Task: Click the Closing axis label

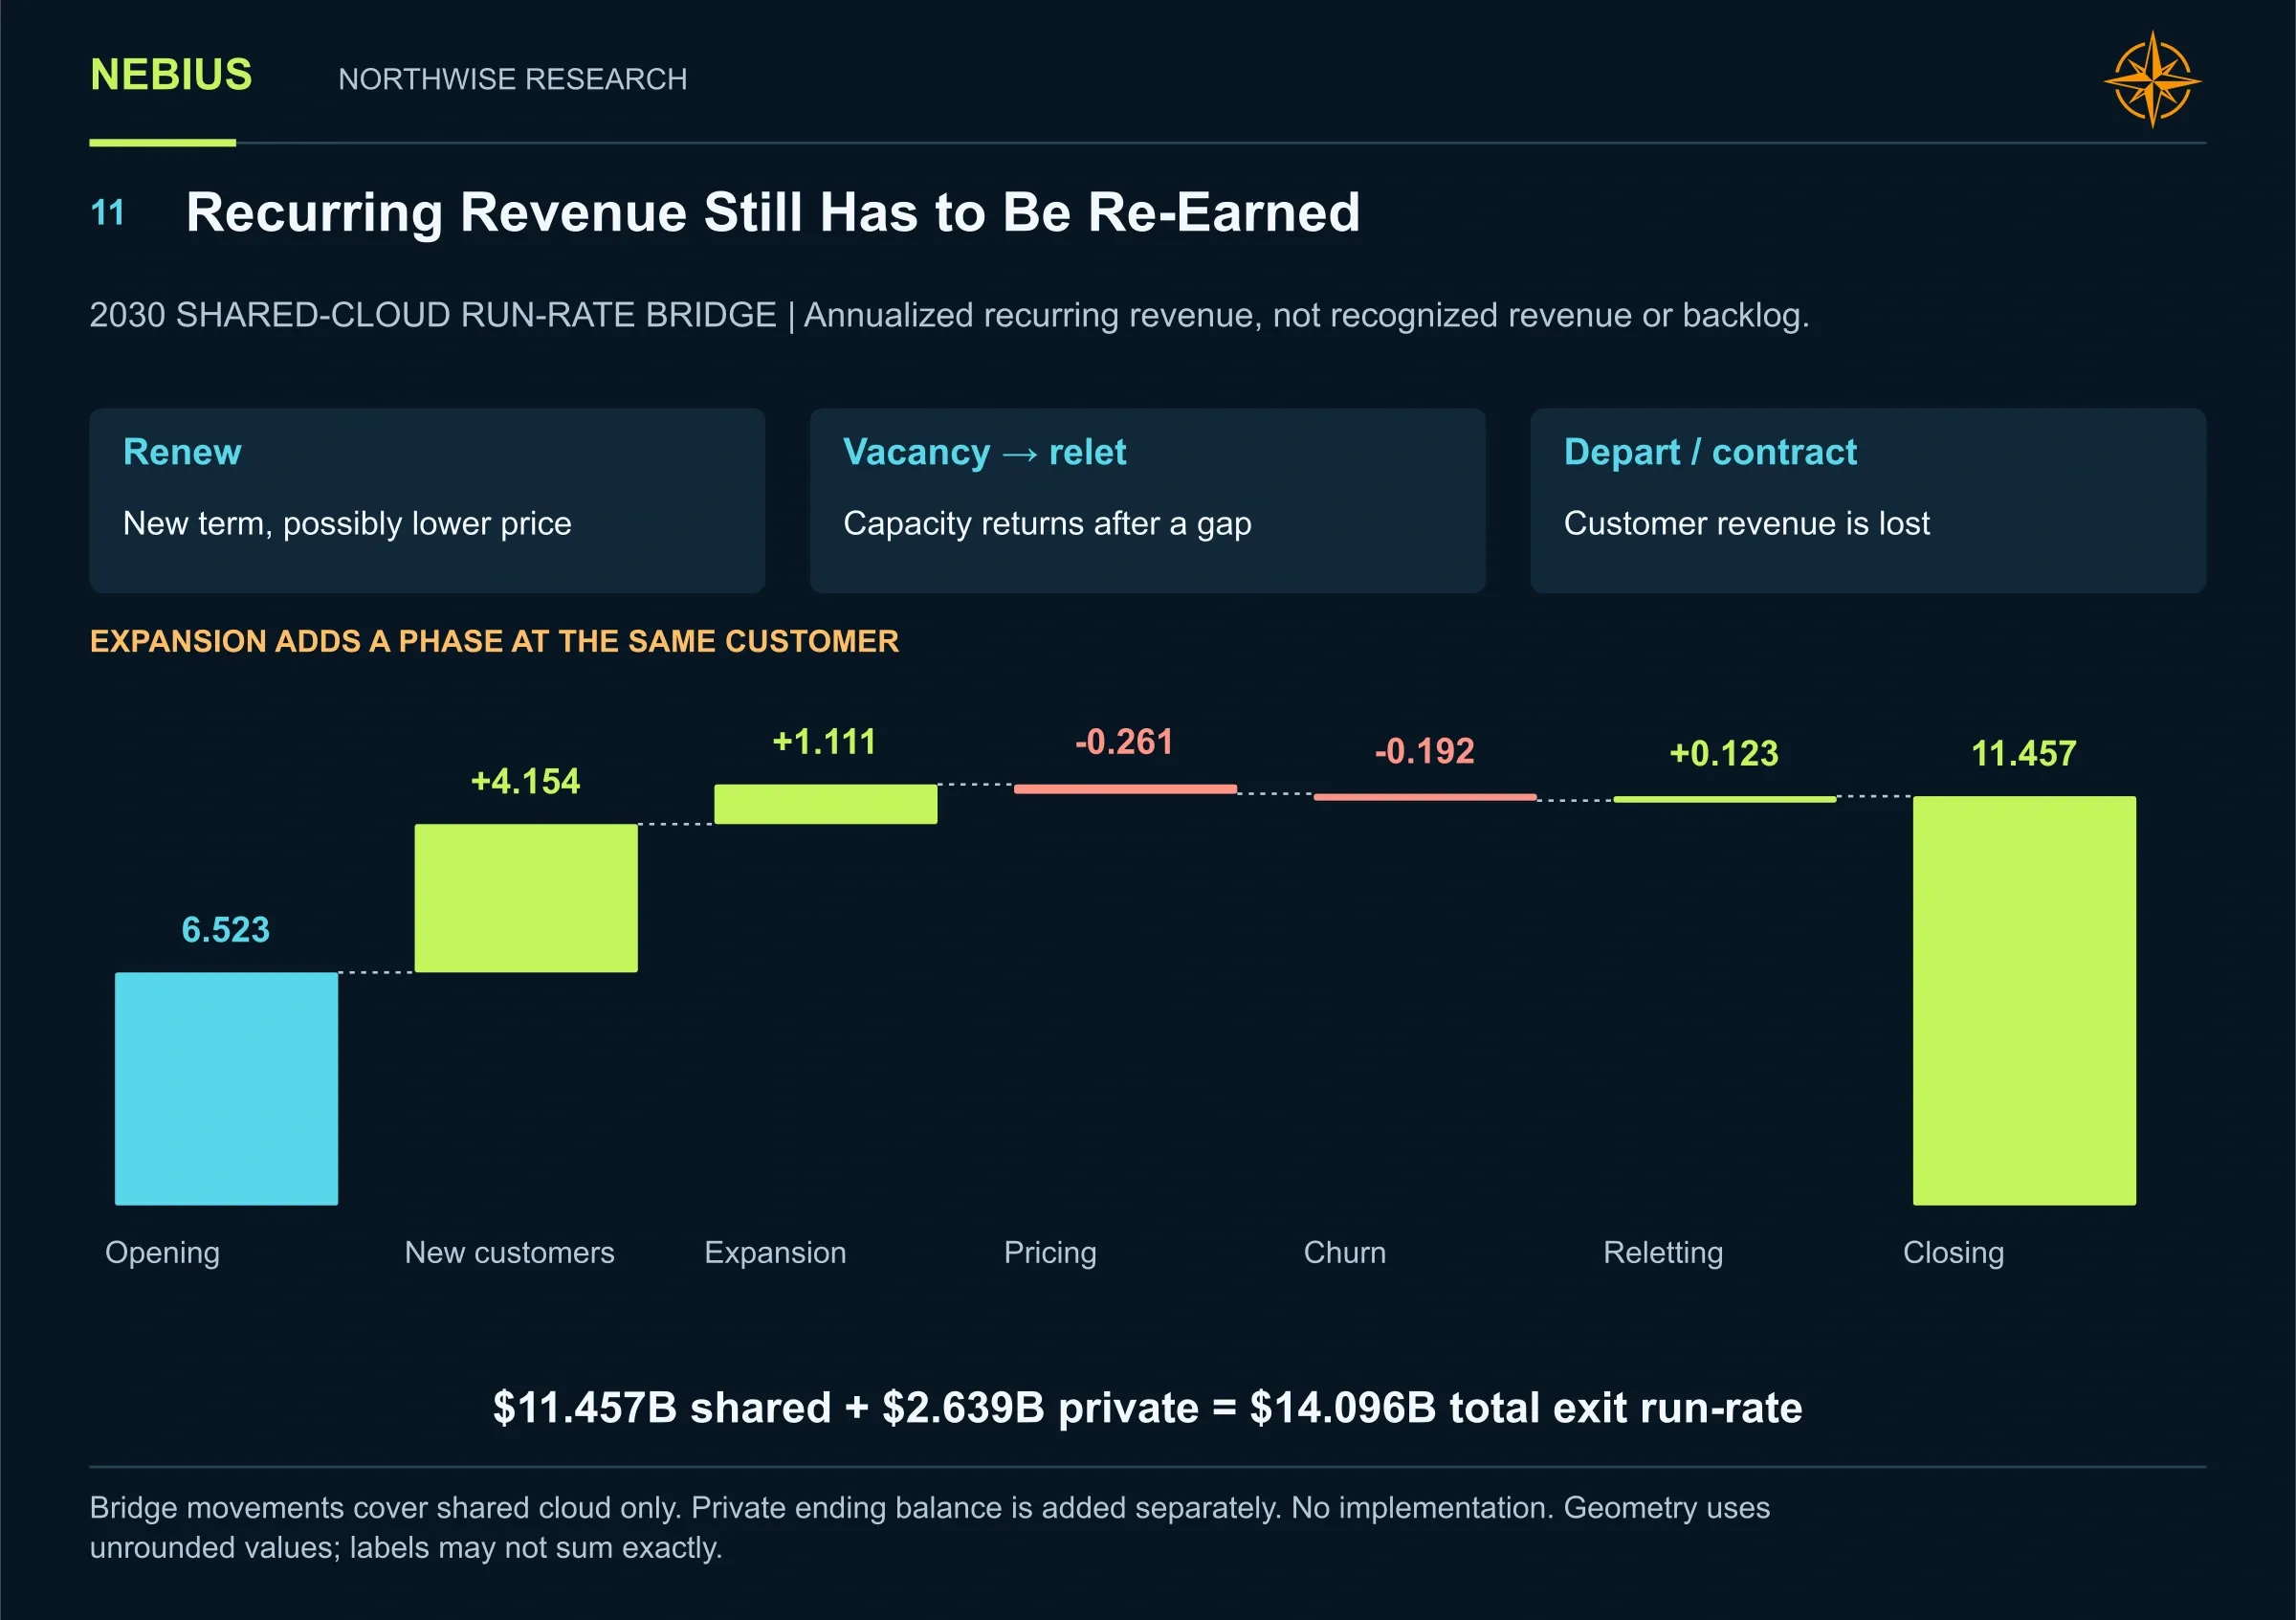Action: 1953,1253
